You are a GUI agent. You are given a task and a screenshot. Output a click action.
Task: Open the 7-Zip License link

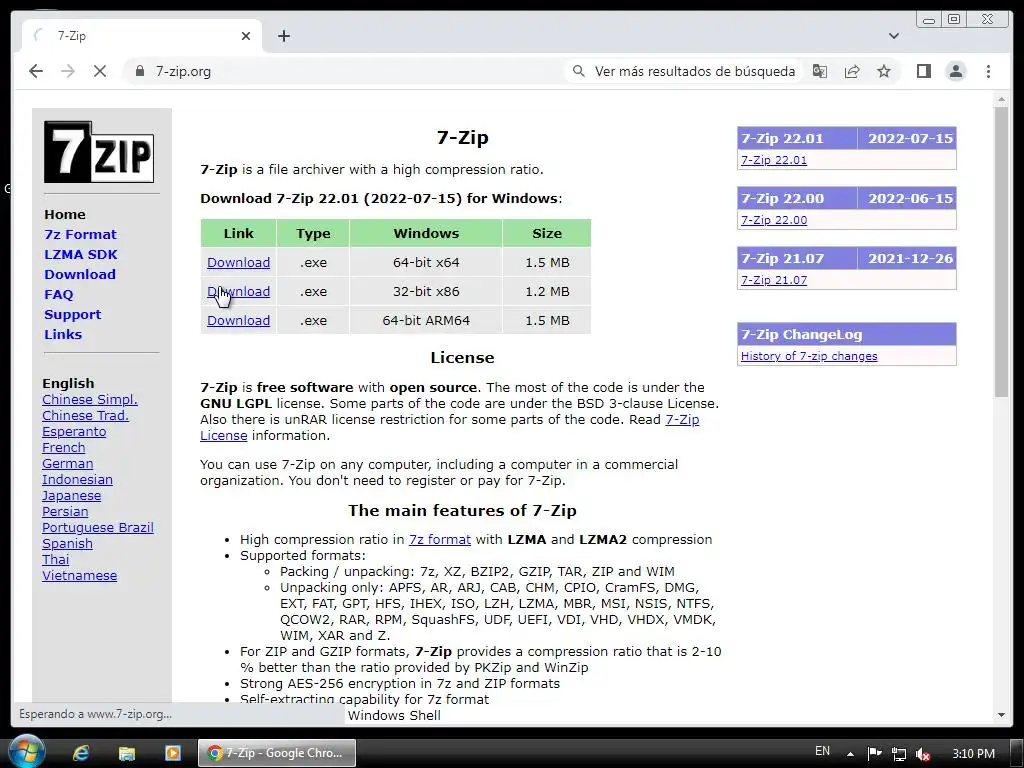pyautogui.click(x=682, y=419)
